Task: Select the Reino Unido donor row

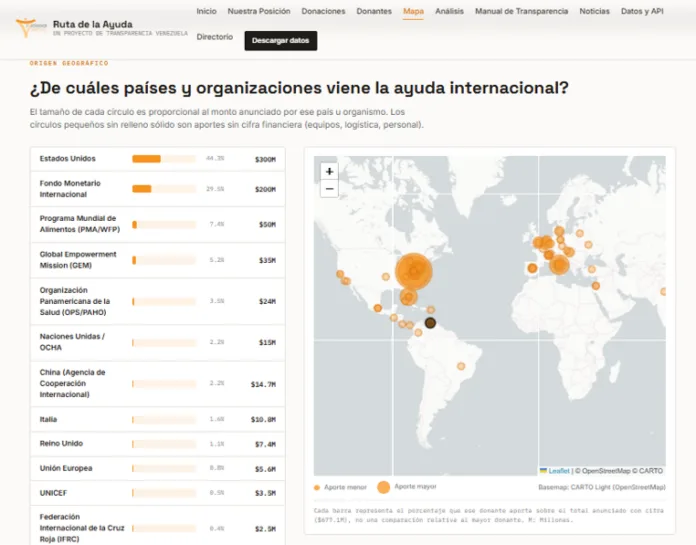Action: (158, 444)
